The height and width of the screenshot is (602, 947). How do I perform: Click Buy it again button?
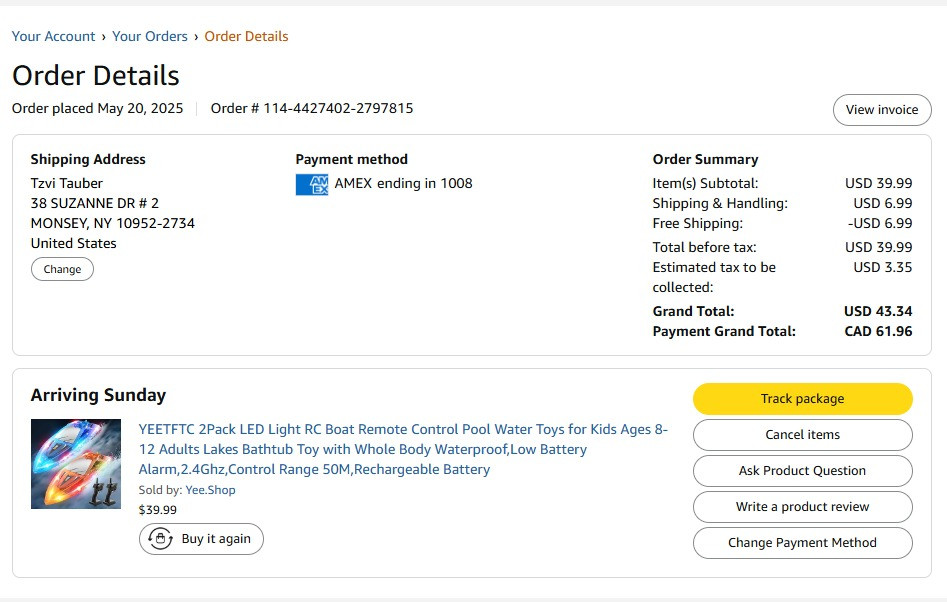(x=201, y=539)
